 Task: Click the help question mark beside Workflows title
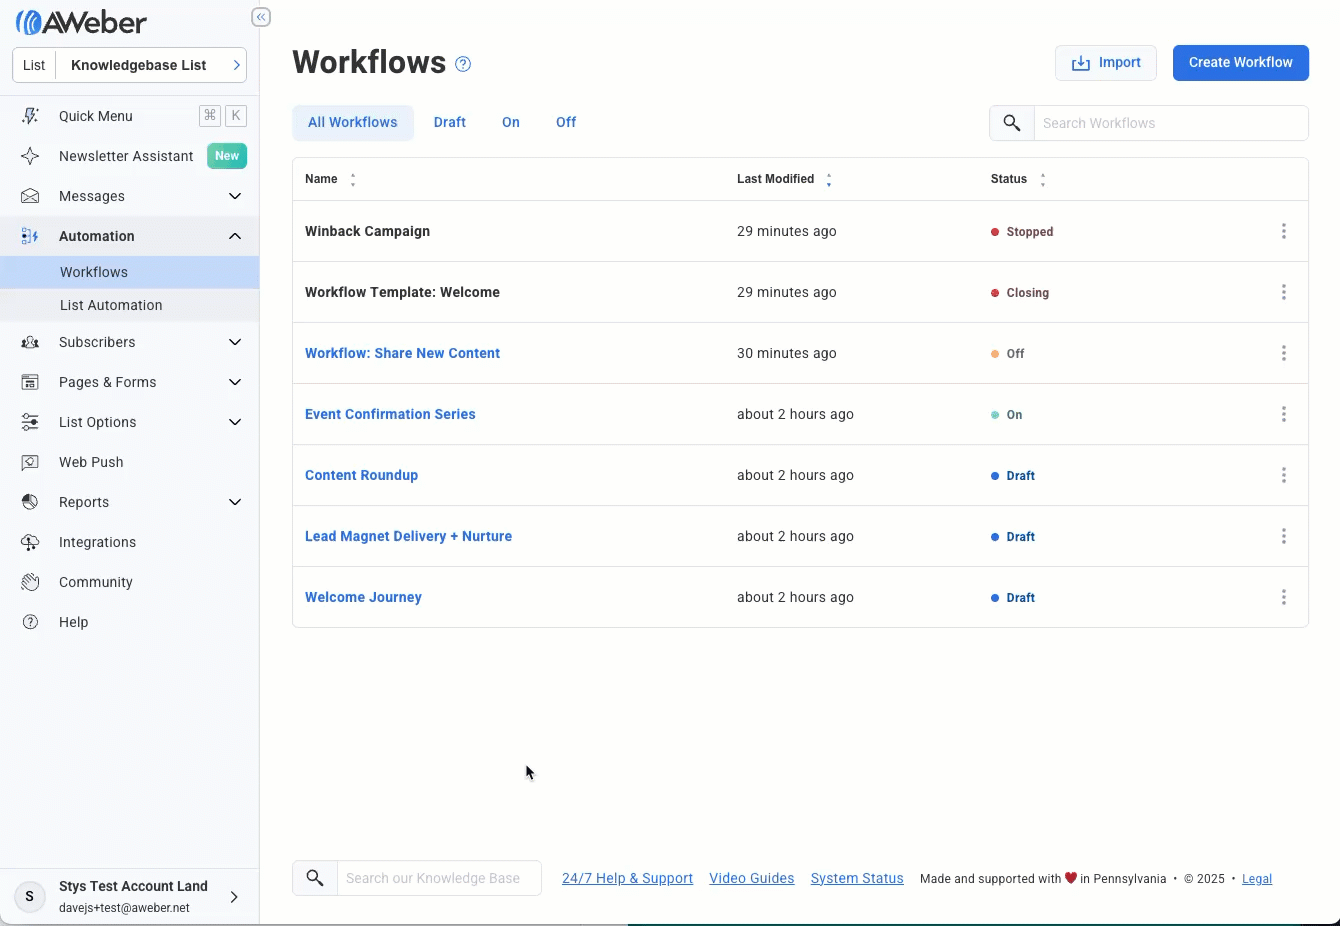[463, 64]
